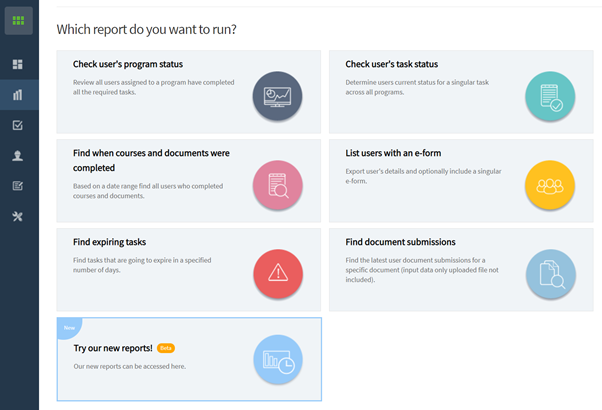
Task: Click the dark program status chart icon
Action: click(x=277, y=96)
